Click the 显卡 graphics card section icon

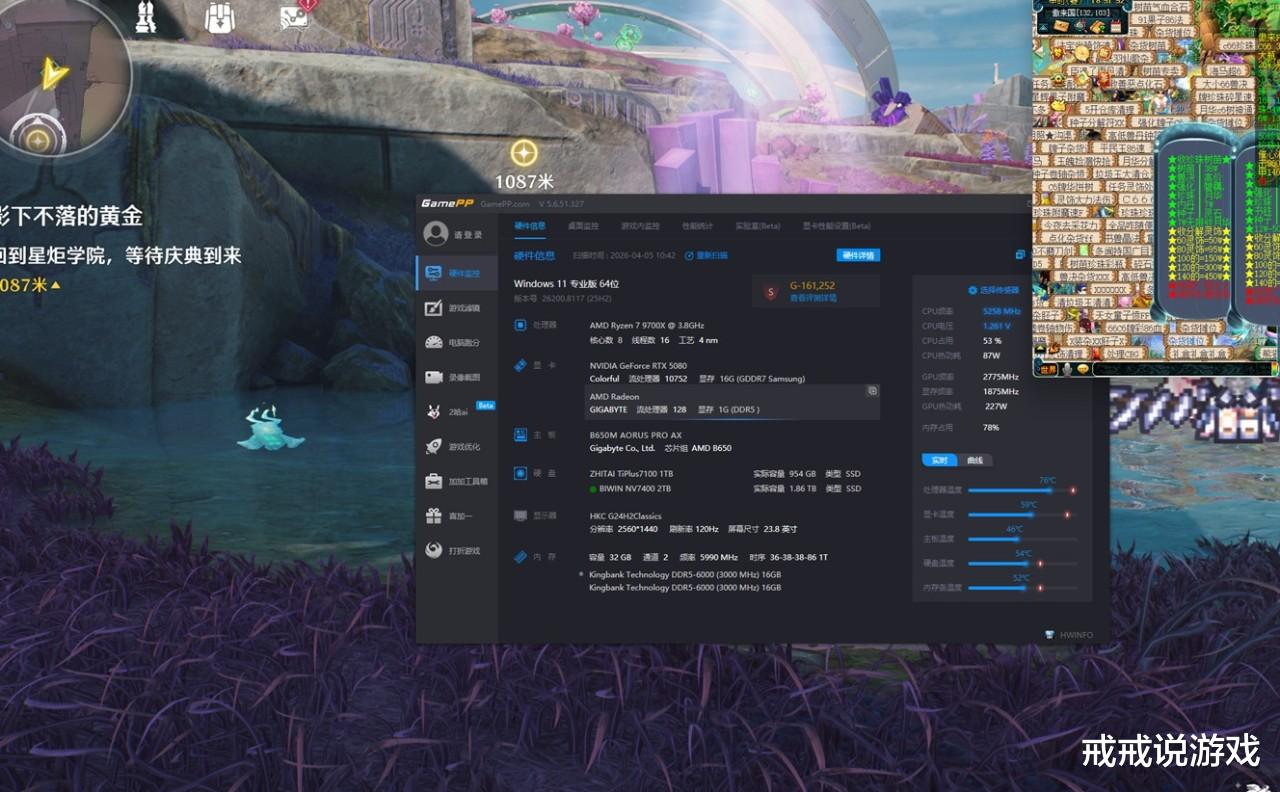point(520,366)
